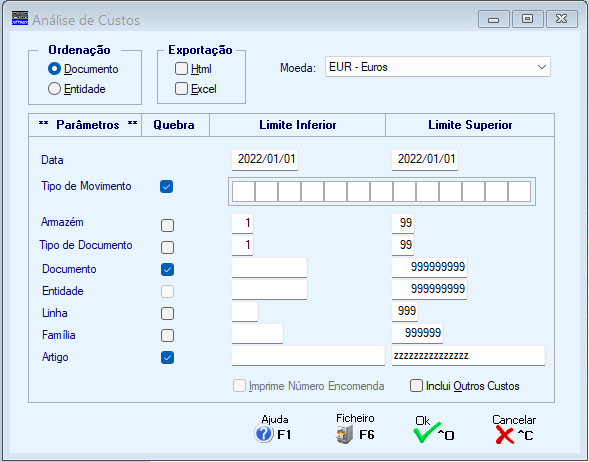Click the application logo in title bar
The image size is (589, 462).
20,18
